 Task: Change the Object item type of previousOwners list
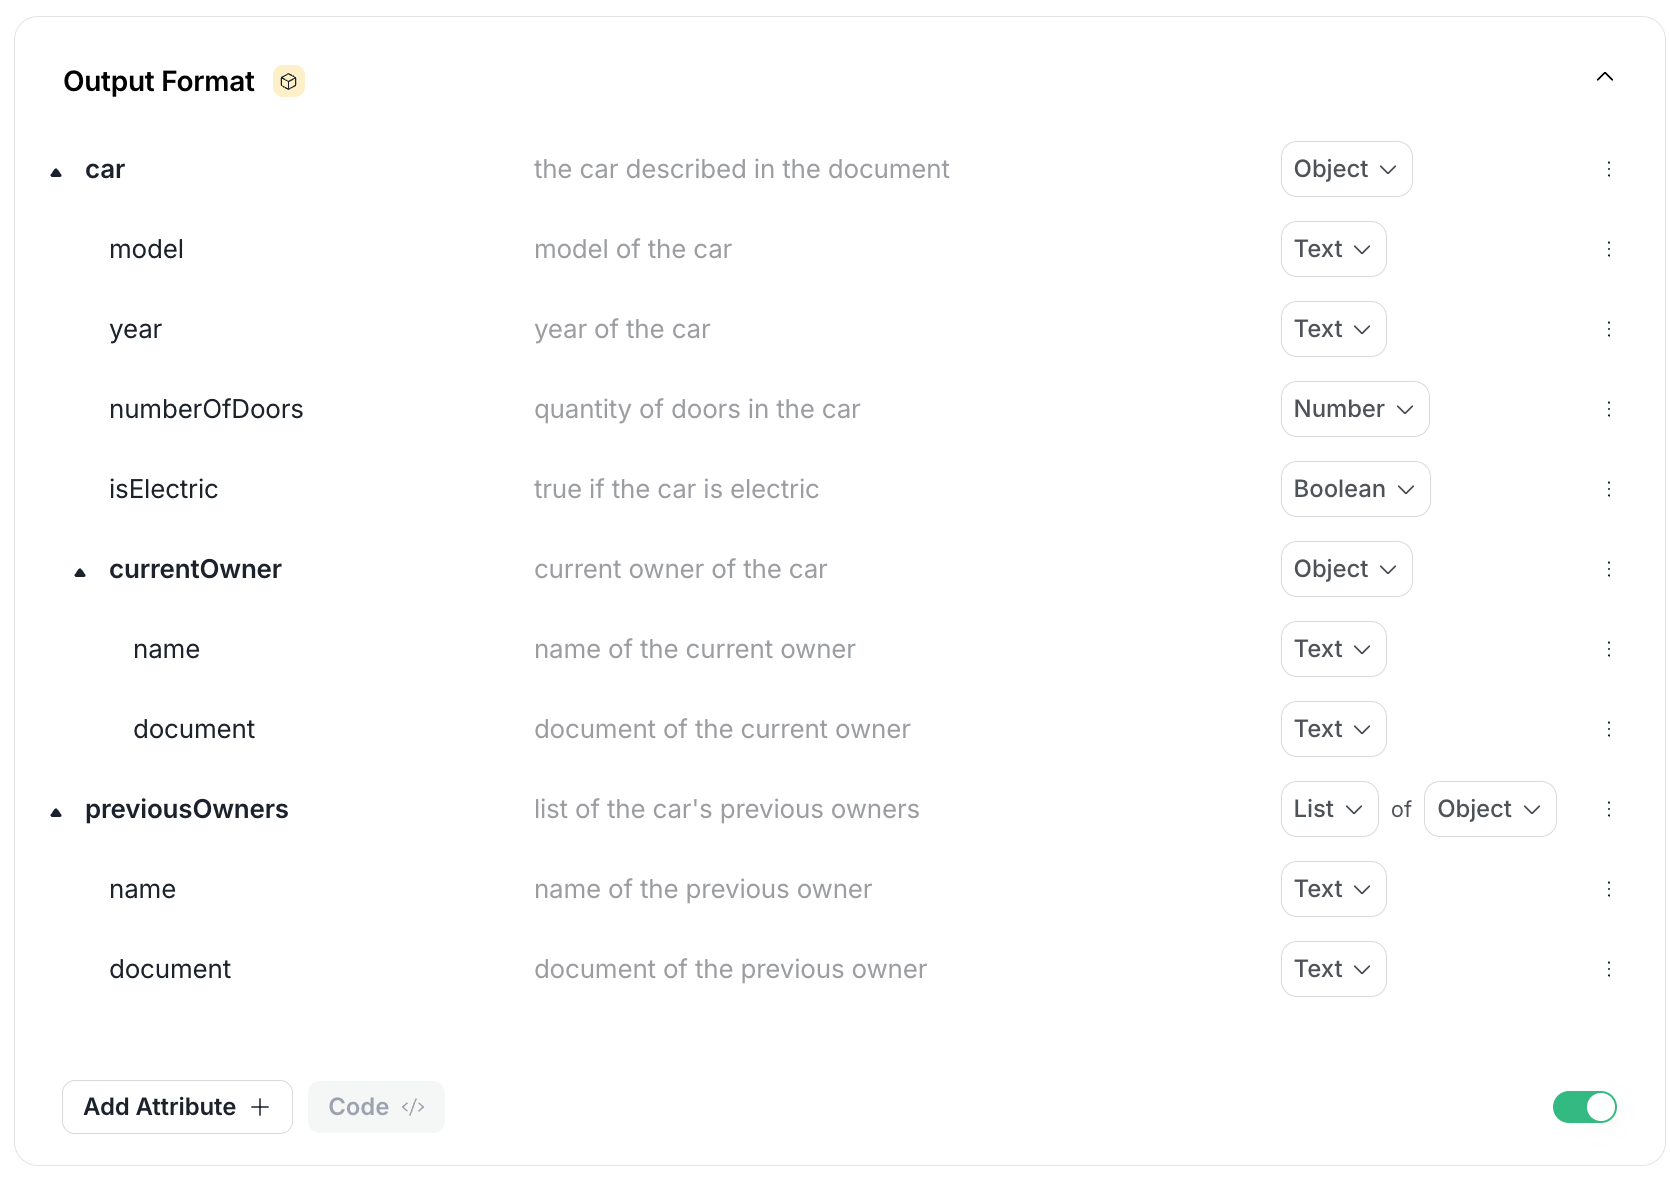[x=1489, y=809]
